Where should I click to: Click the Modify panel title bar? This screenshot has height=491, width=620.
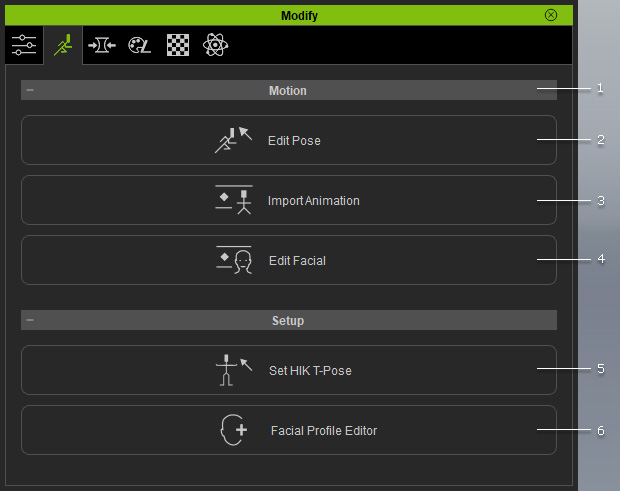click(x=287, y=15)
